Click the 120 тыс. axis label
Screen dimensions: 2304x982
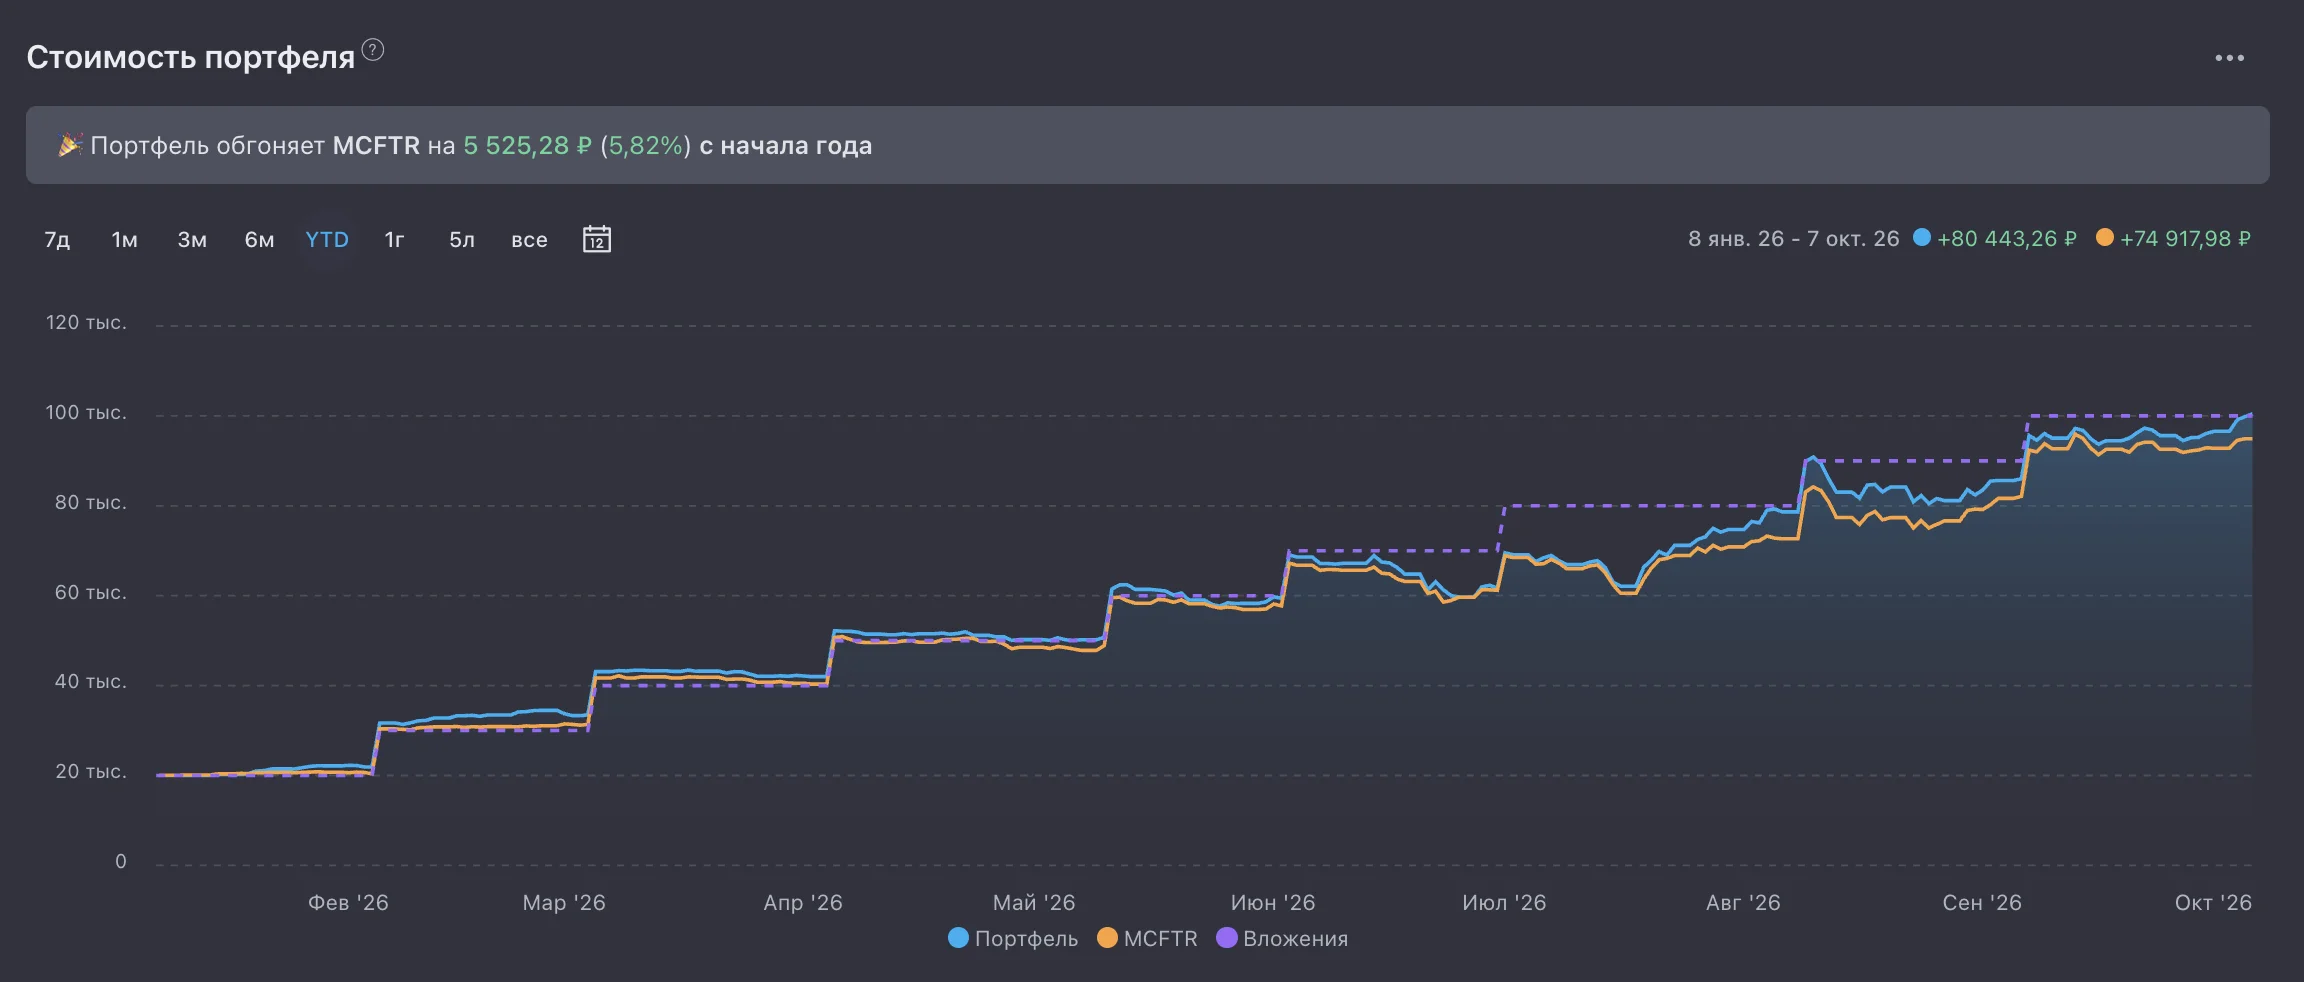click(x=86, y=323)
